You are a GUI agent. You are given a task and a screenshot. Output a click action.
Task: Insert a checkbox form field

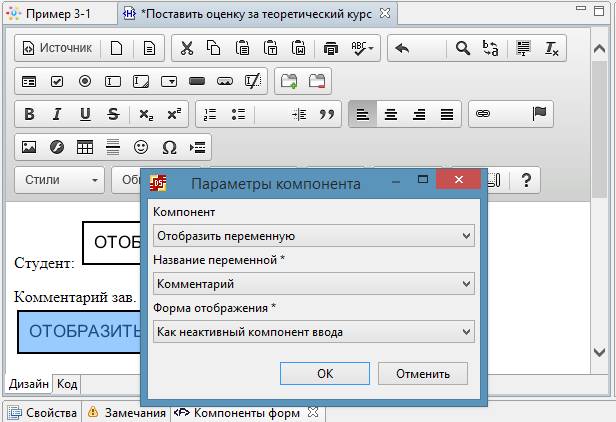point(57,81)
